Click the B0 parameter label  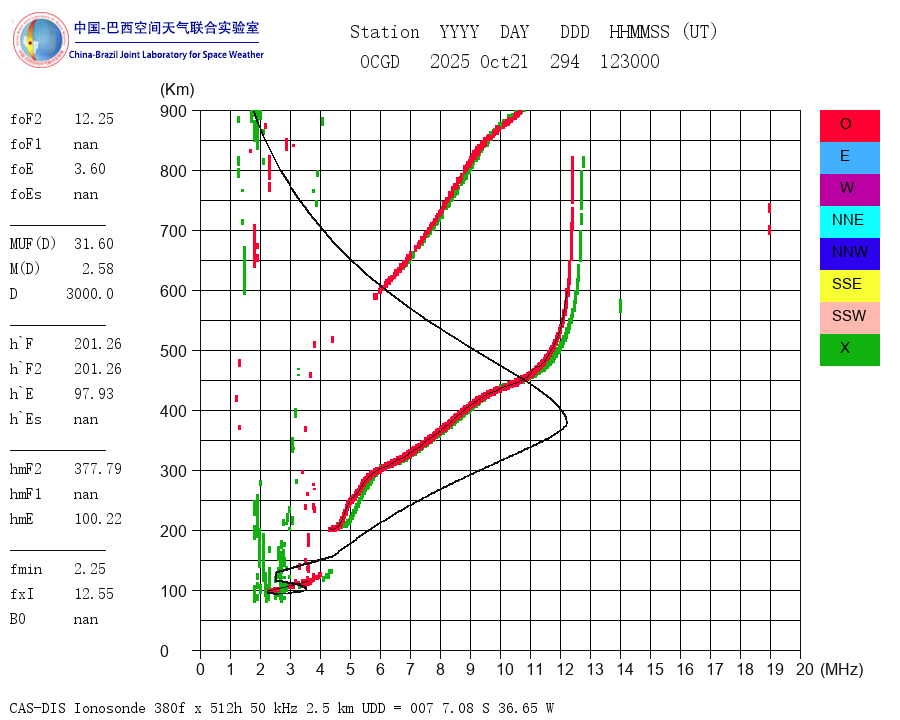click(18, 619)
